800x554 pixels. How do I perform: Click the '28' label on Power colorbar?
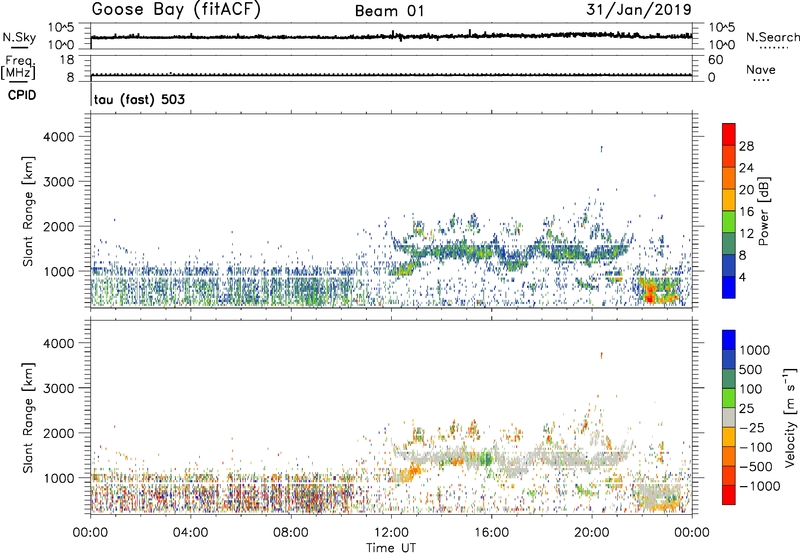pyautogui.click(x=746, y=146)
